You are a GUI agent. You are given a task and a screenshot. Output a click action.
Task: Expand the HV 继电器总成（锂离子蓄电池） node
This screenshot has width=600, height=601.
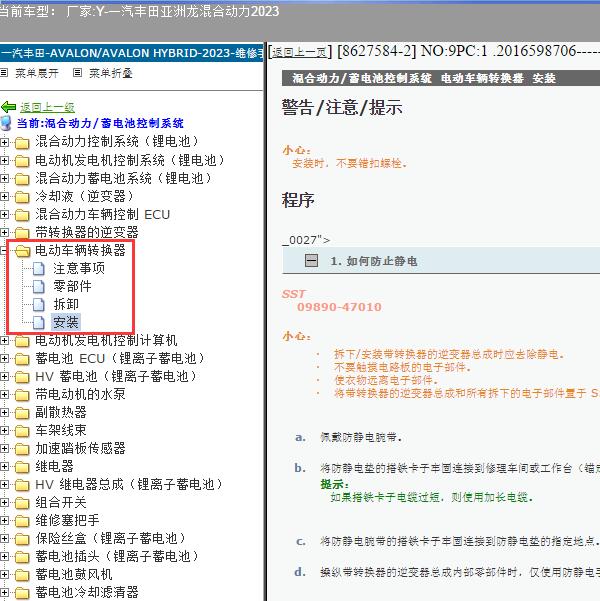[x=4, y=485]
